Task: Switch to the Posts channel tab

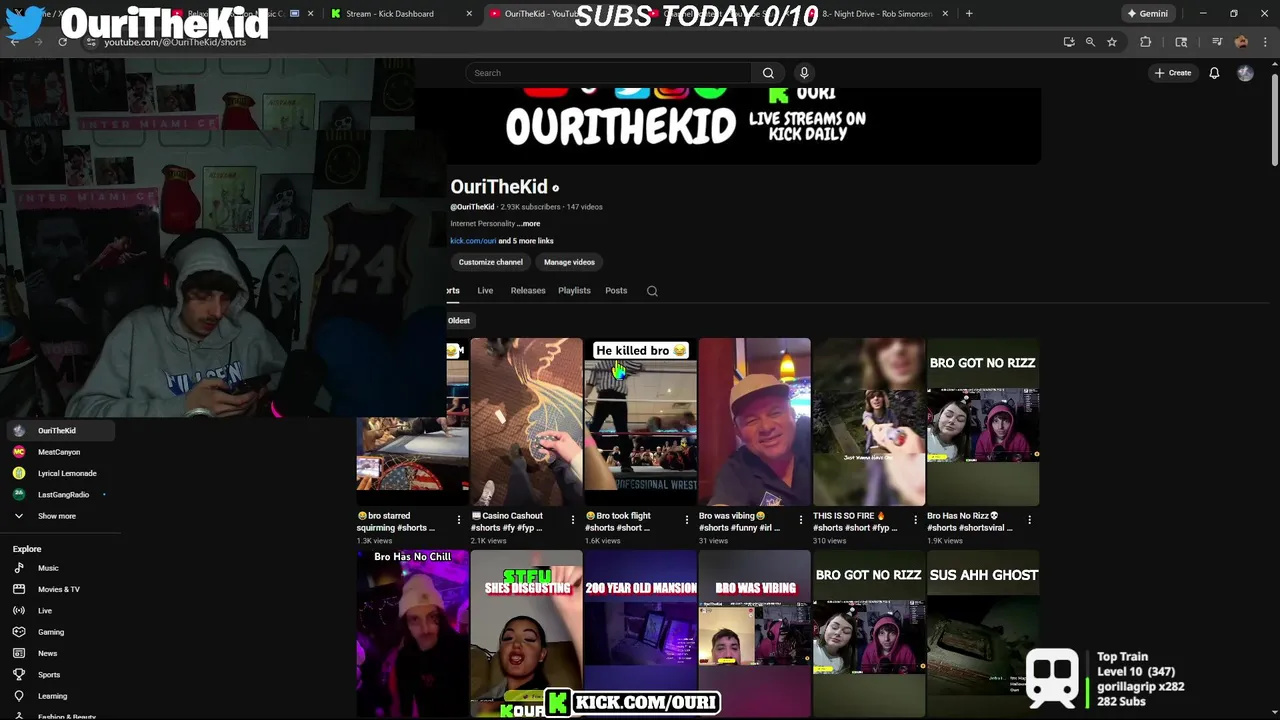Action: (616, 291)
